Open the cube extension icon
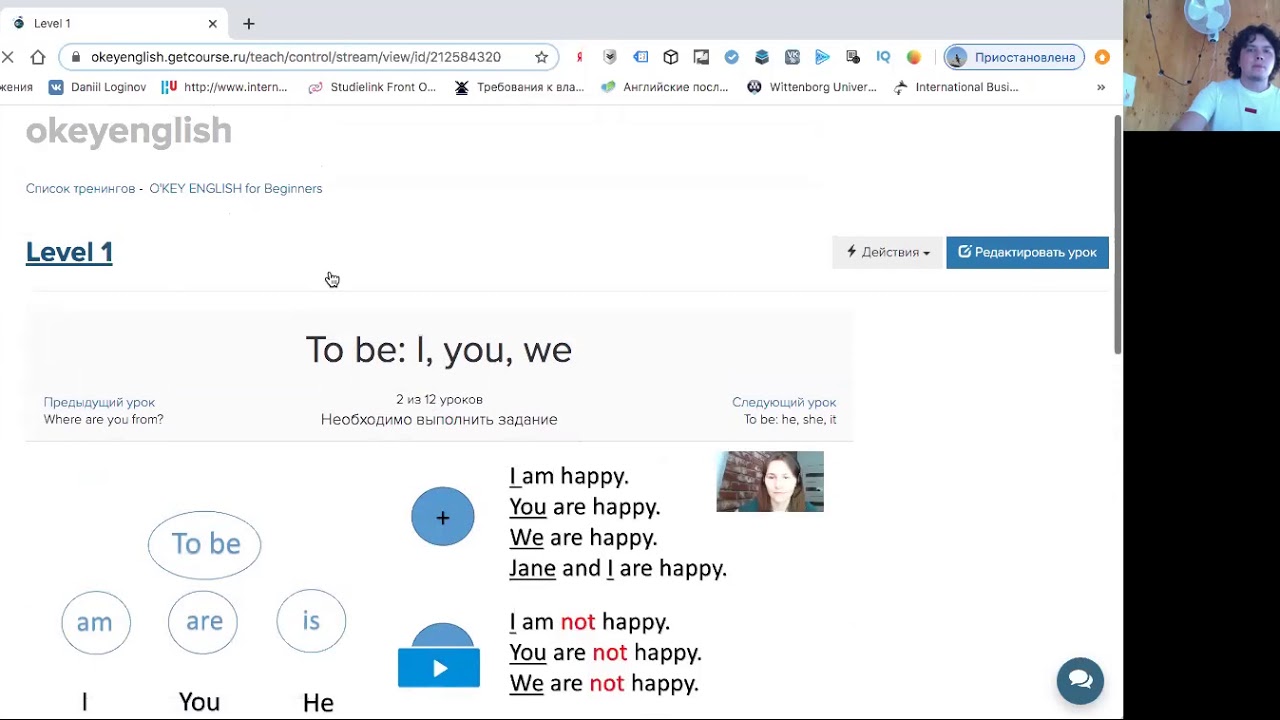This screenshot has width=1280, height=720. (x=671, y=57)
